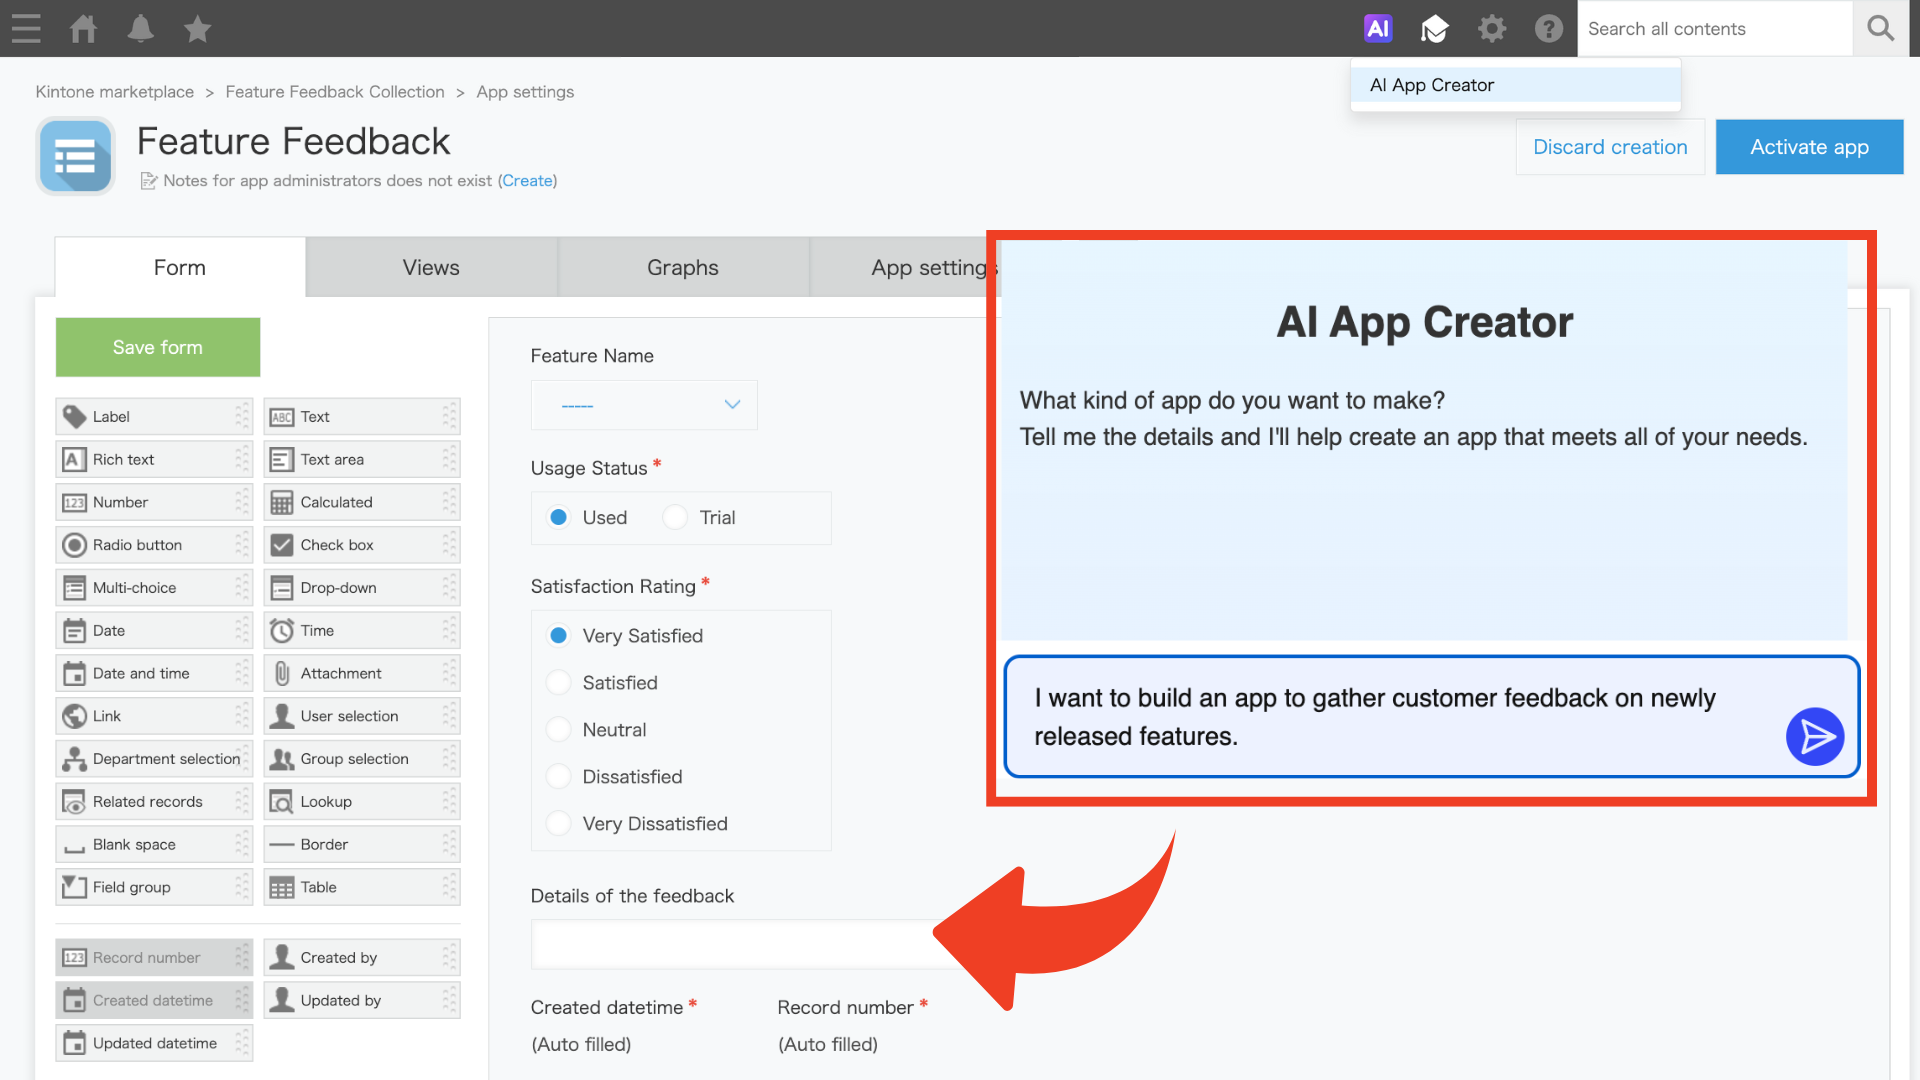The height and width of the screenshot is (1080, 1920).
Task: Open the settings gear icon
Action: (x=1492, y=28)
